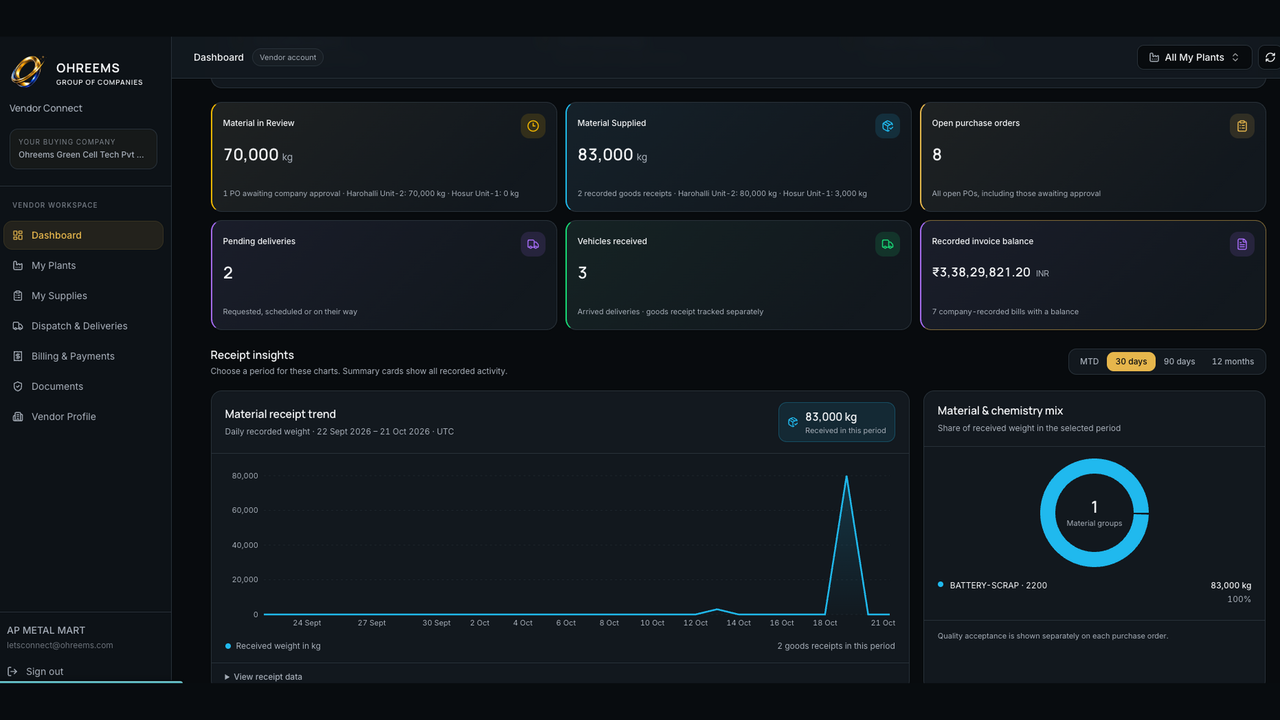Click the truck icon on Pending deliveries card
The width and height of the screenshot is (1280, 720).
coord(533,244)
